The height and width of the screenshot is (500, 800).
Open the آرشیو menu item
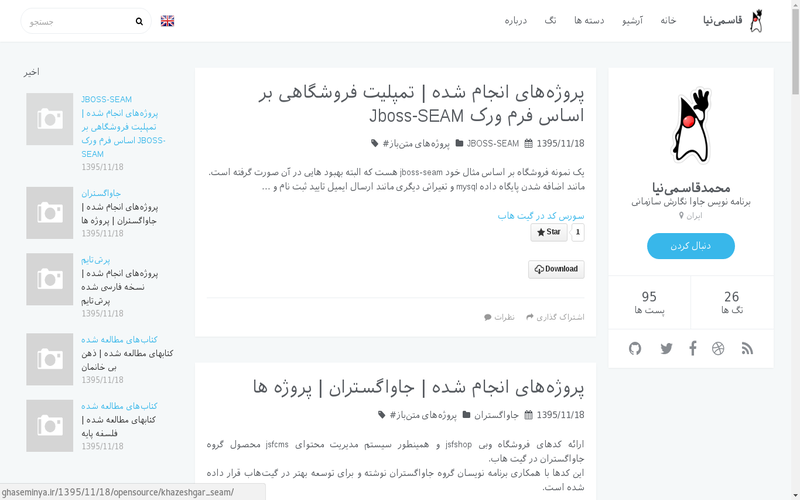point(633,21)
